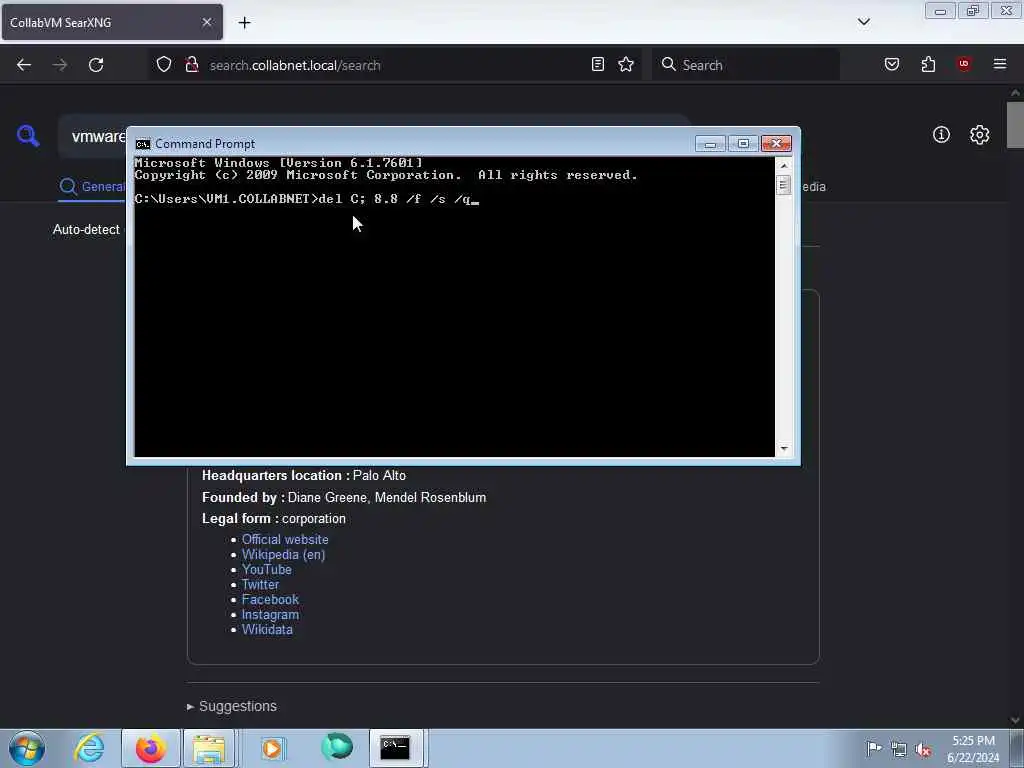Open the Extensions puzzle piece icon
1024x768 pixels.
928,64
